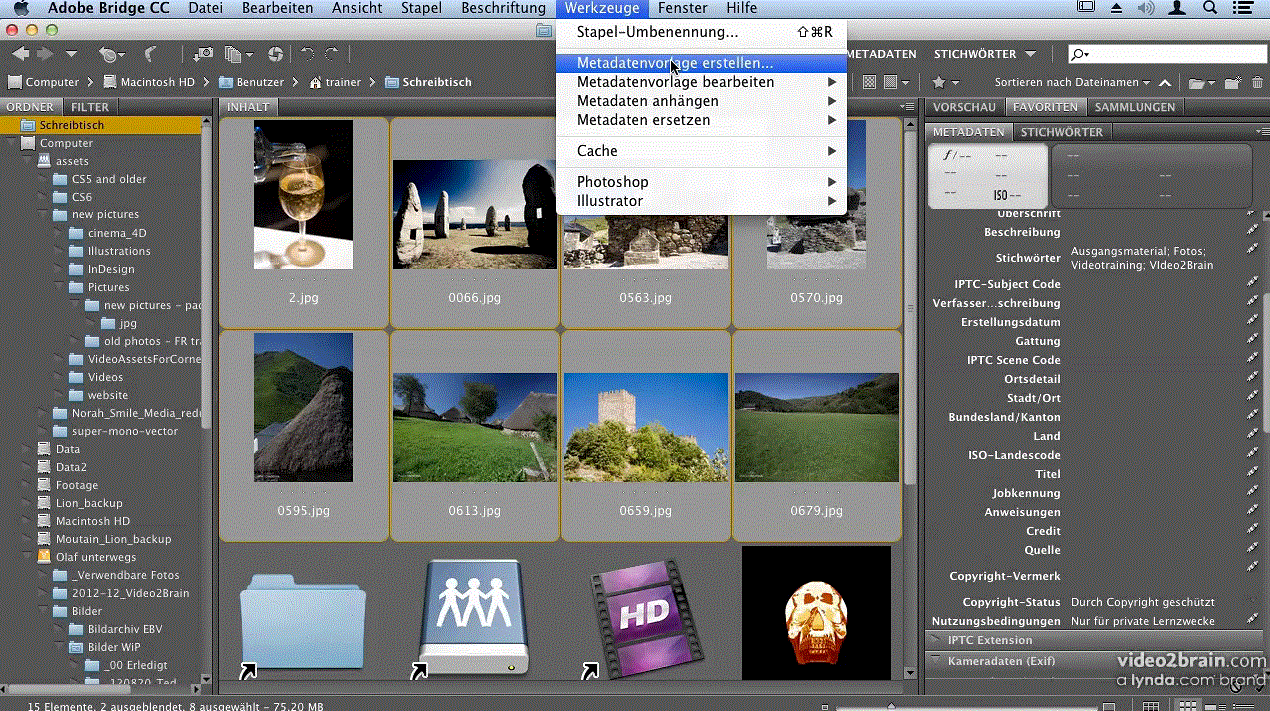Click the thumbnail quality checkerboard icon

click(x=870, y=82)
